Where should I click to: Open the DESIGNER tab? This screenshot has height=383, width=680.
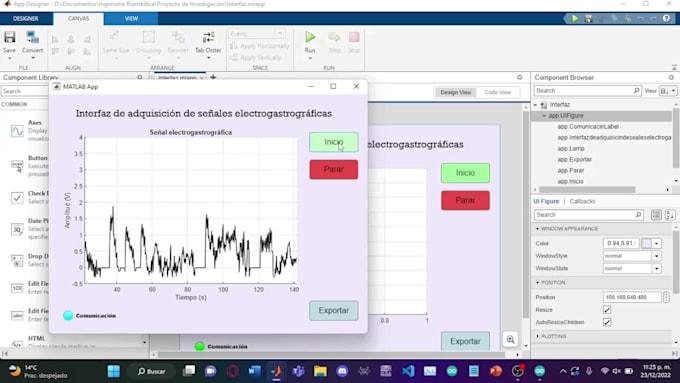[26, 19]
